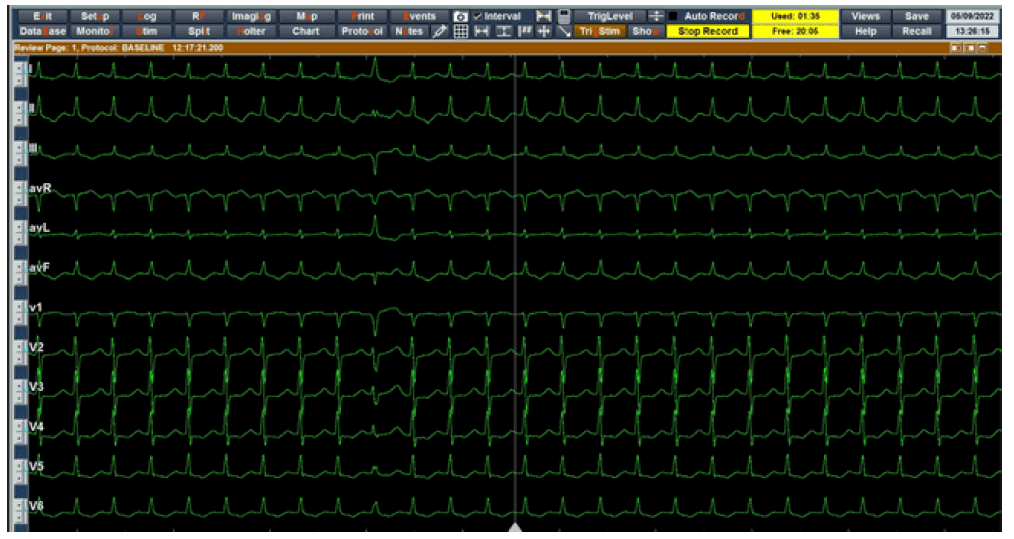Viewport: 1014px width, 539px height.
Task: Switch to Monitor mode
Action: pyautogui.click(x=94, y=31)
